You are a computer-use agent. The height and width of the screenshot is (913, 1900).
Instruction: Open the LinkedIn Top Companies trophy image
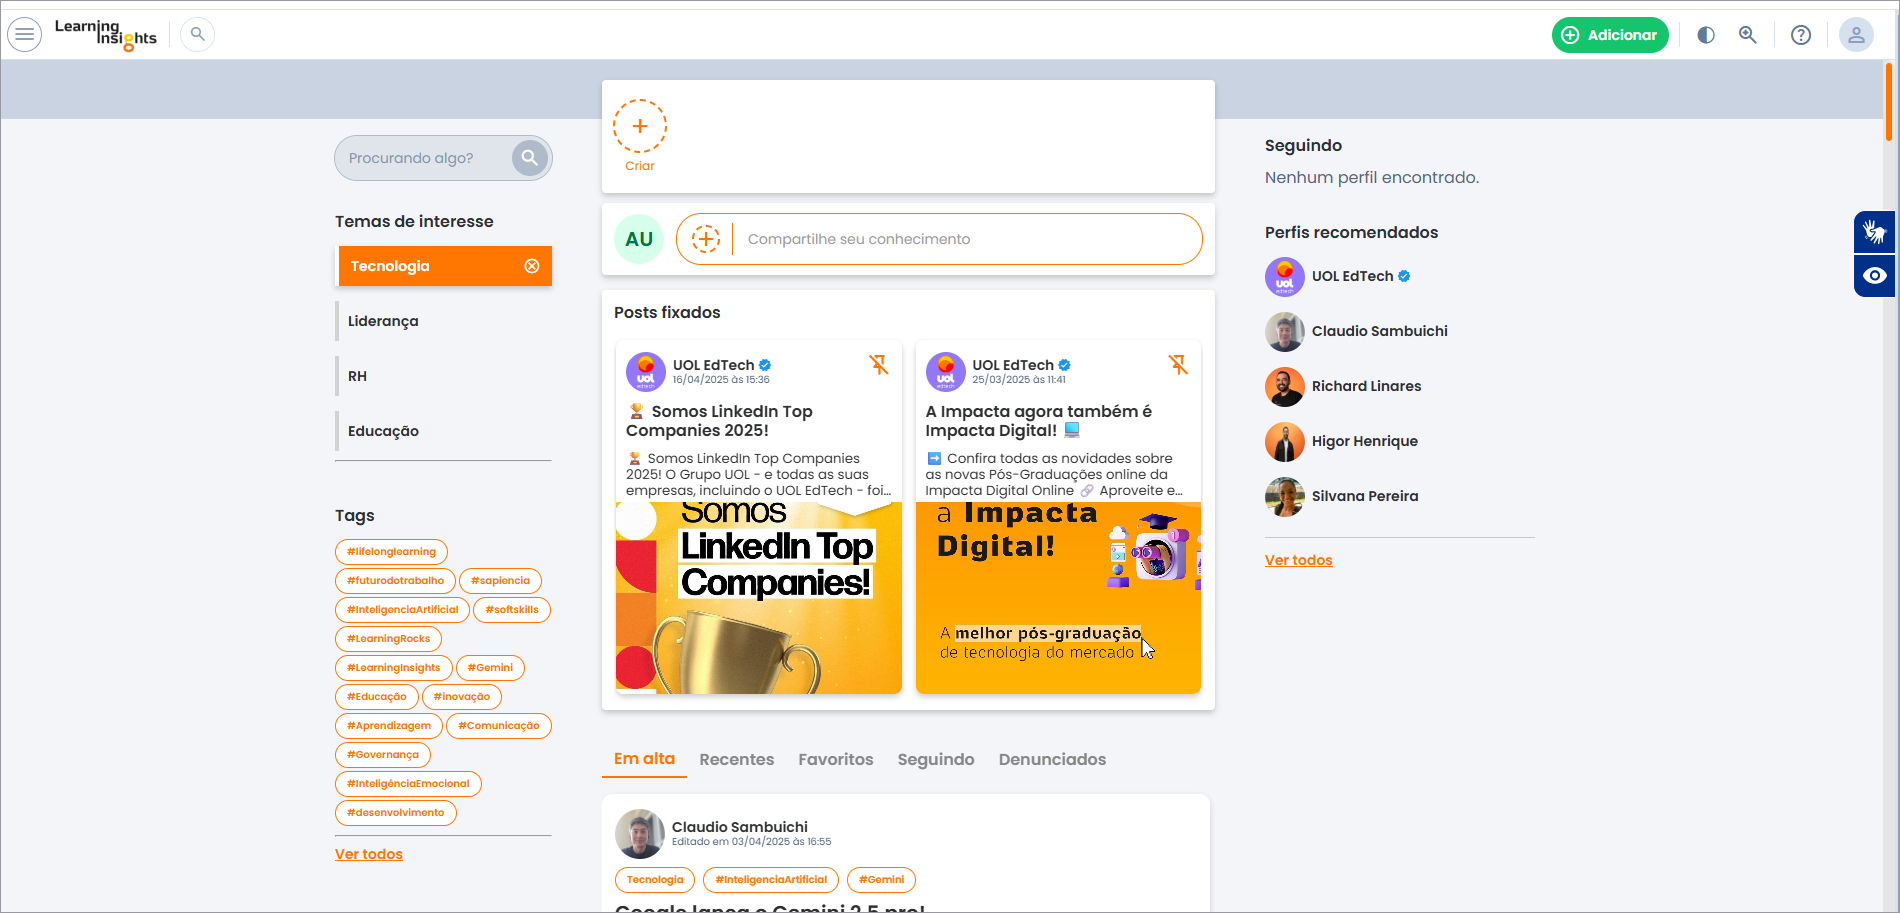tap(759, 598)
